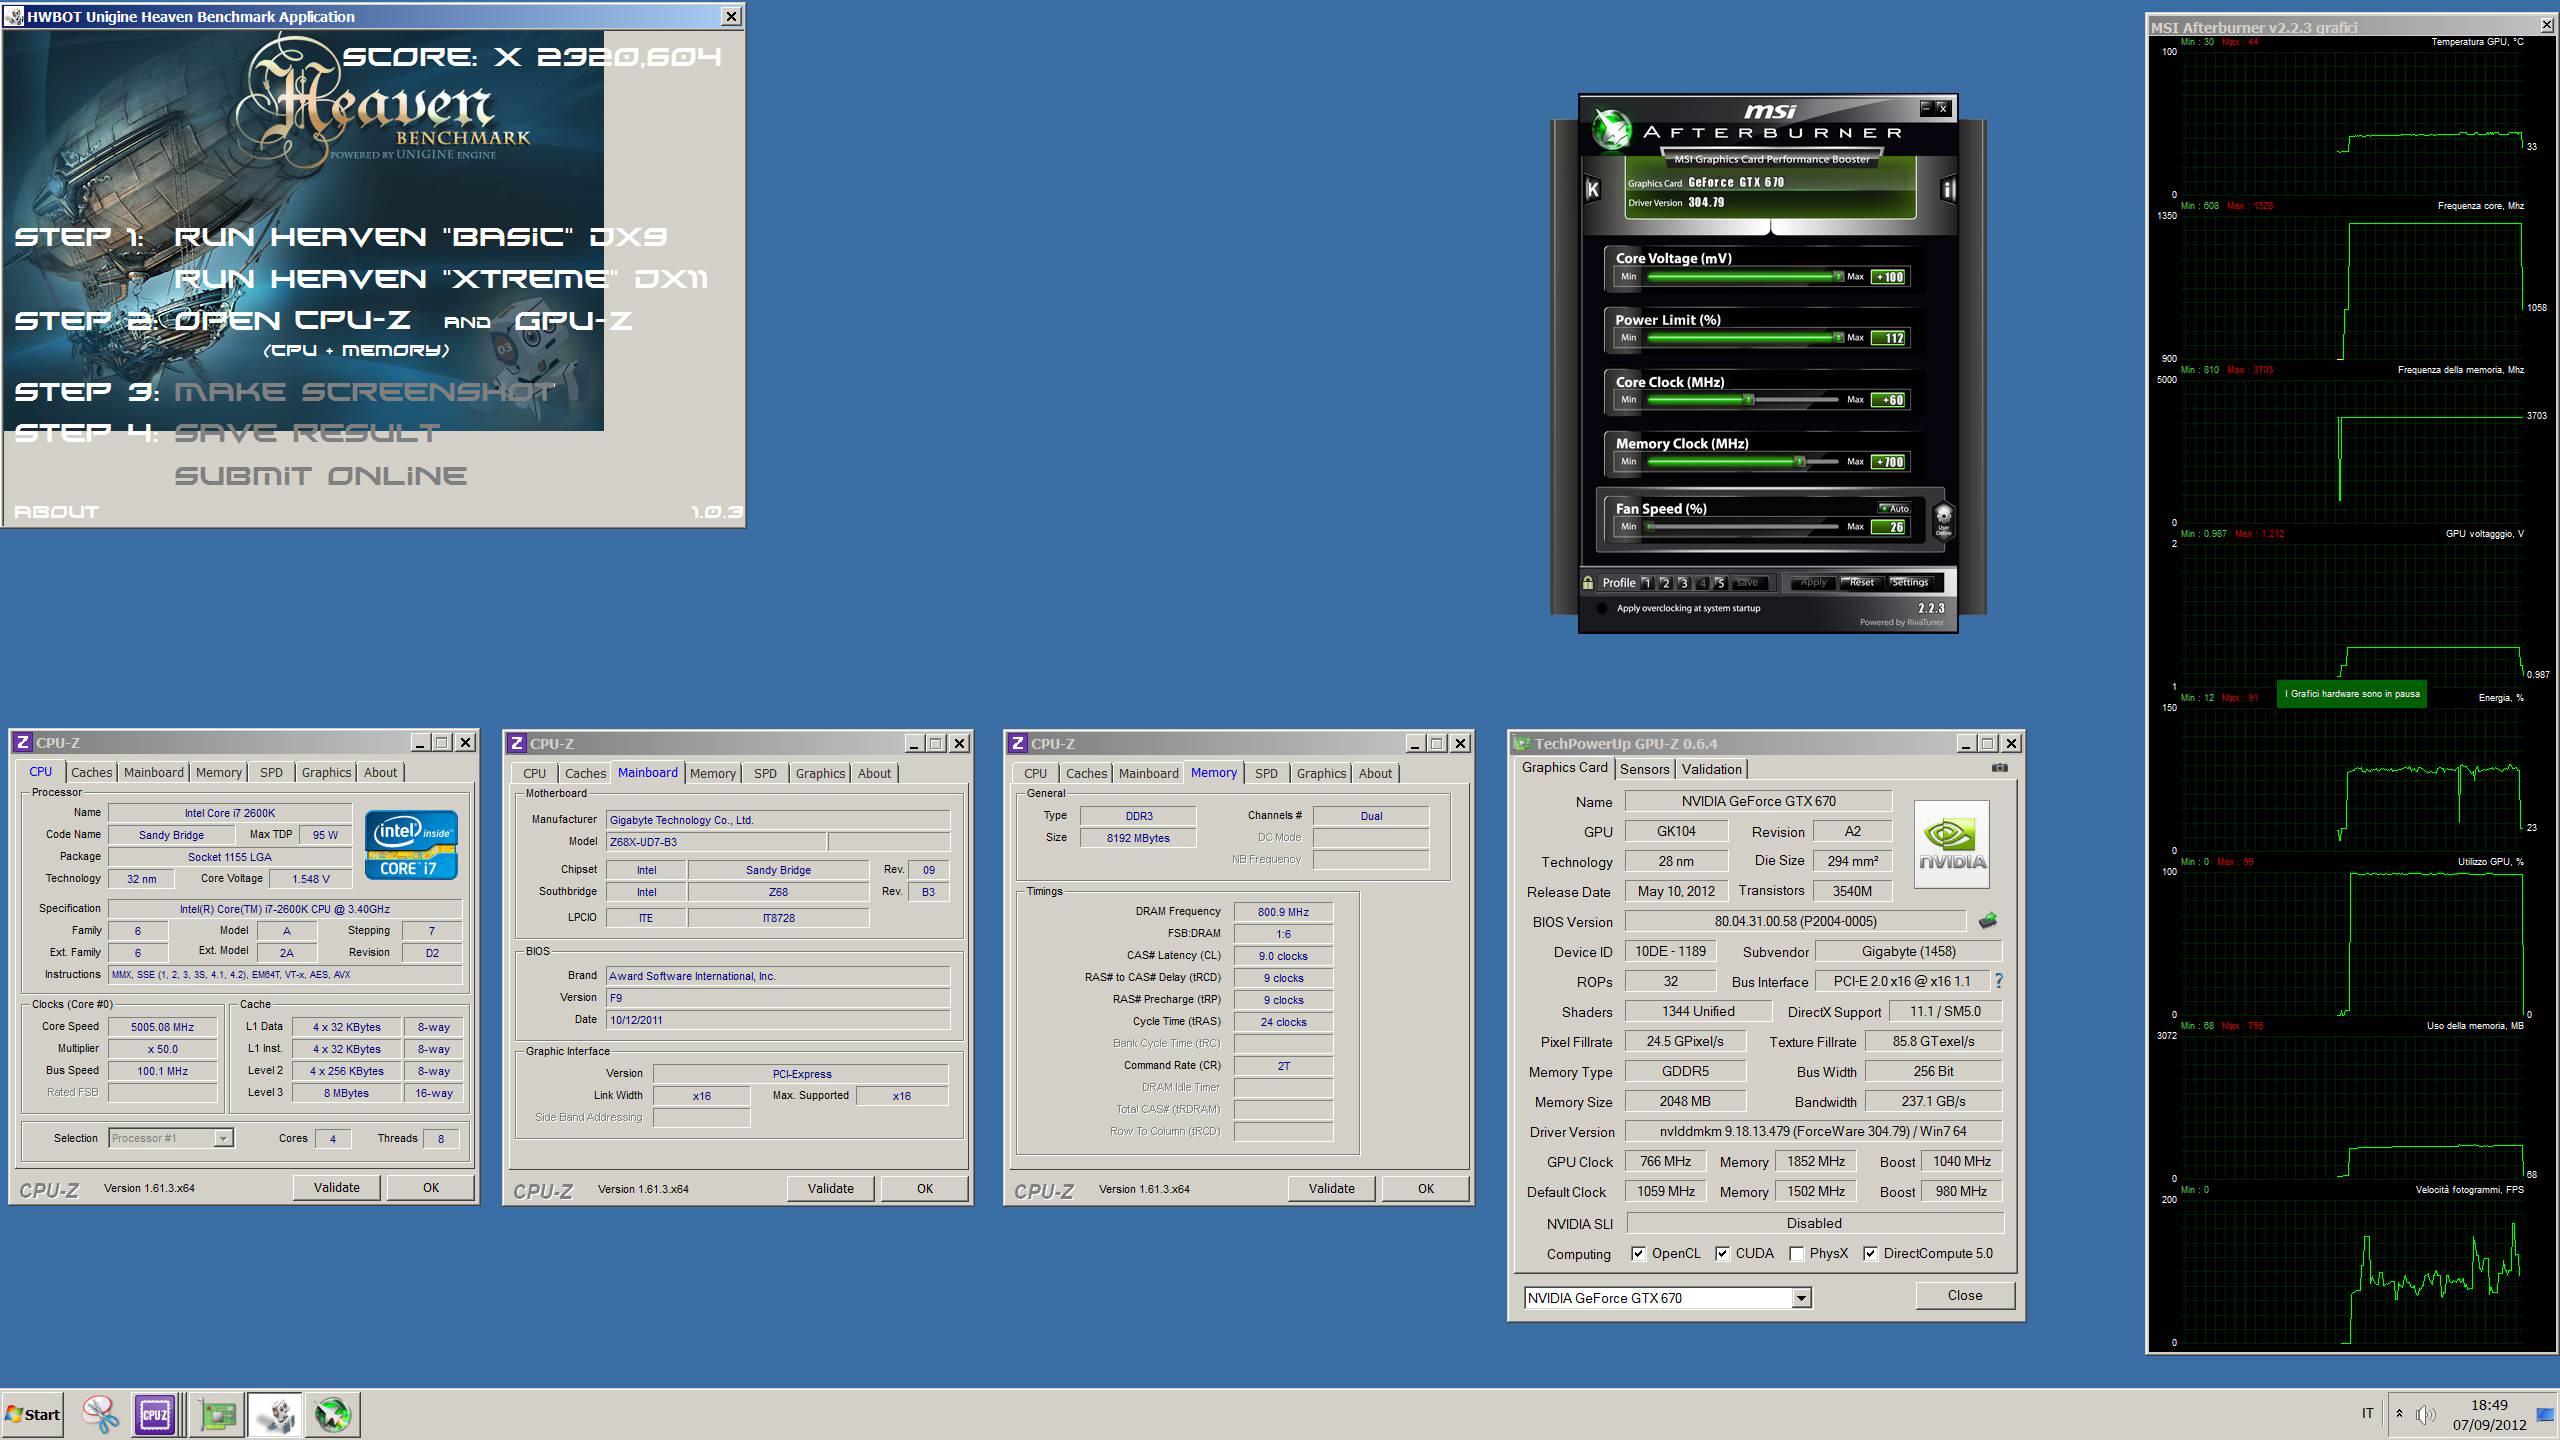This screenshot has width=2560, height=1440.
Task: Click About in HWBOT Heaven window
Action: (x=56, y=512)
